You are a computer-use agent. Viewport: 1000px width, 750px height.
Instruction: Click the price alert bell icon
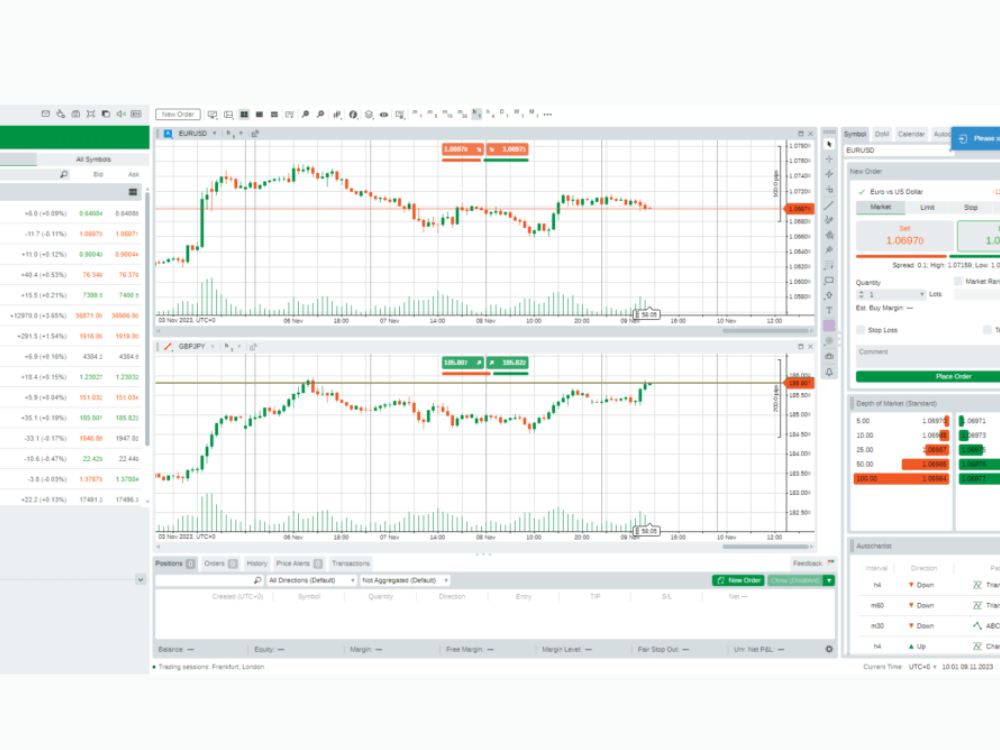click(x=829, y=372)
